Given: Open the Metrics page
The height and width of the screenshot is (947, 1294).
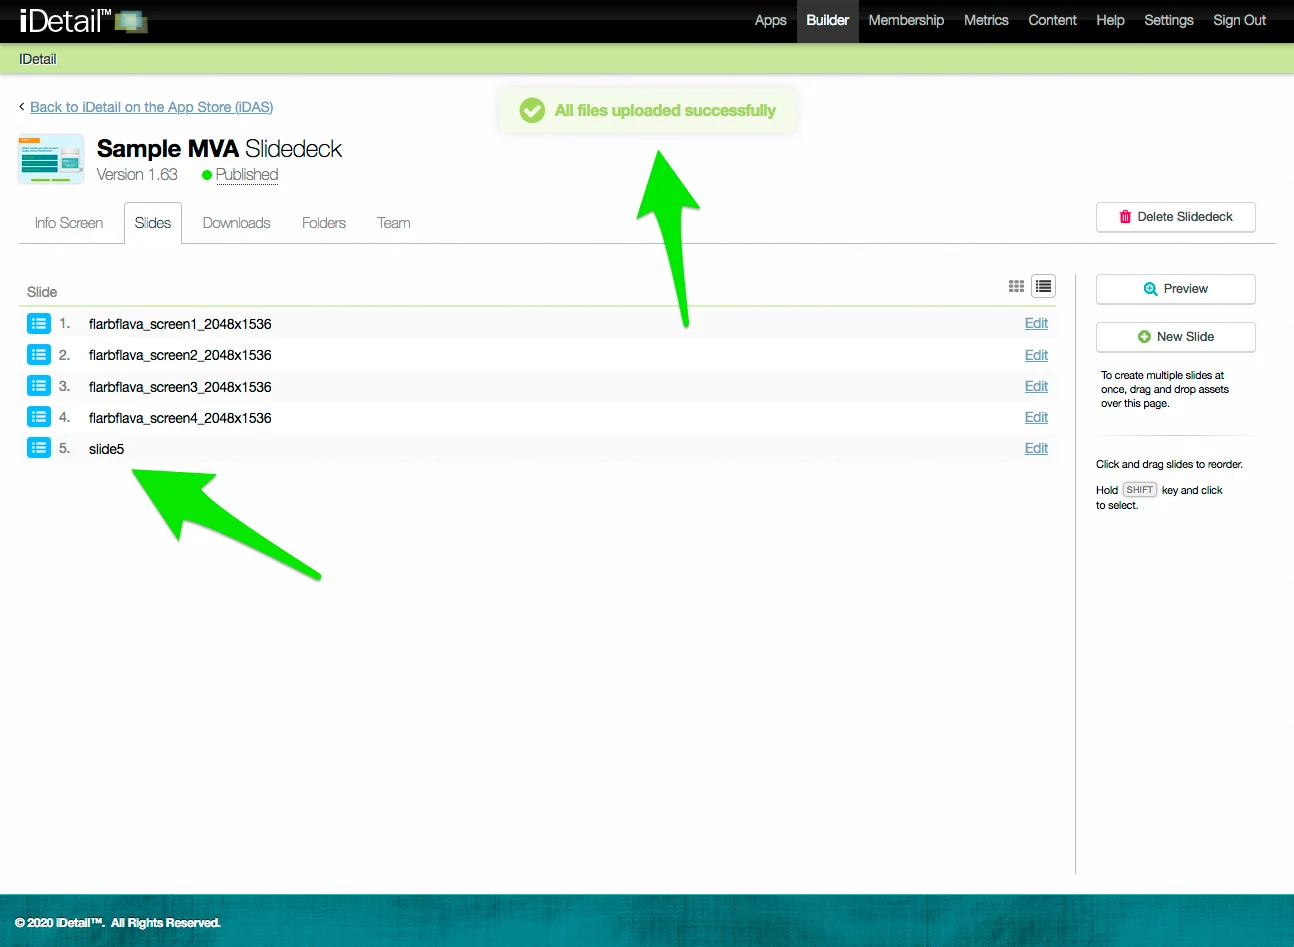Looking at the screenshot, I should click(x=986, y=20).
